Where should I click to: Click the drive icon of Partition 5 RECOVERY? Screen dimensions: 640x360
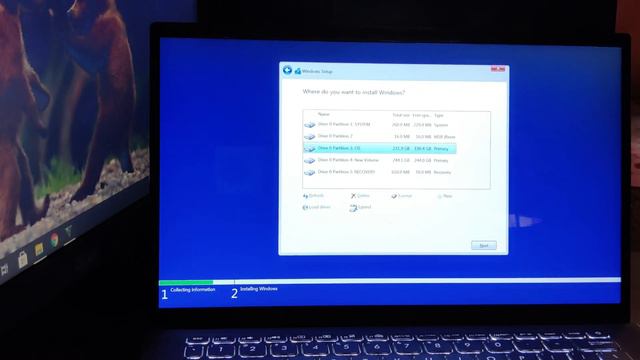(x=309, y=172)
